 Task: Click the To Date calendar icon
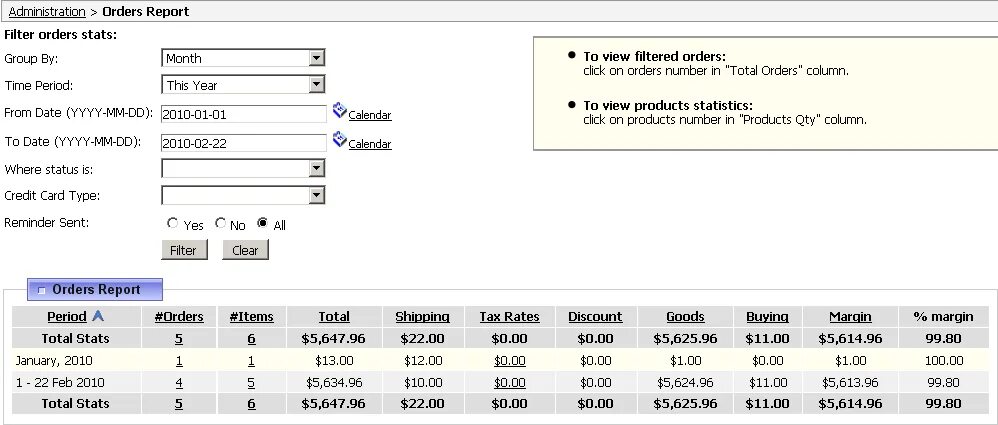(339, 141)
